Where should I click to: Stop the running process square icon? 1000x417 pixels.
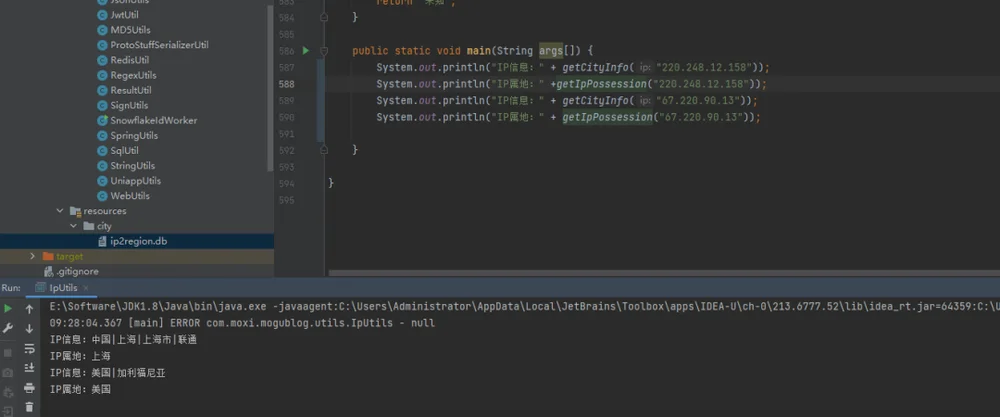click(8, 352)
